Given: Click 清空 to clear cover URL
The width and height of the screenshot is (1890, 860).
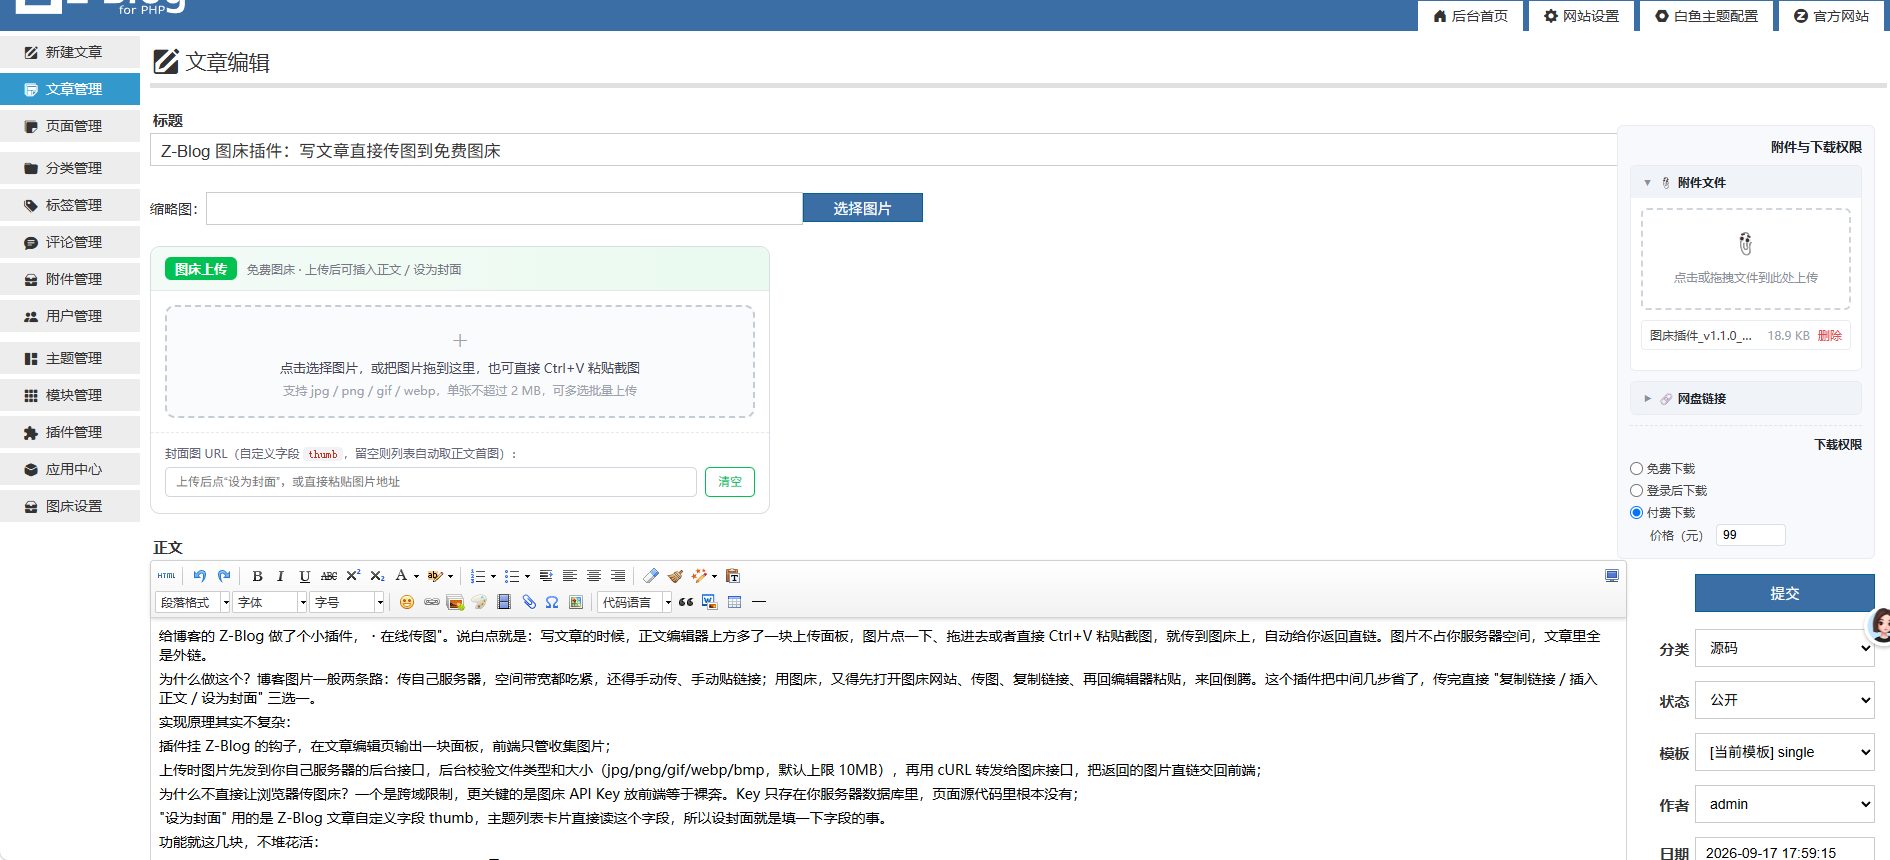Looking at the screenshot, I should tap(730, 482).
